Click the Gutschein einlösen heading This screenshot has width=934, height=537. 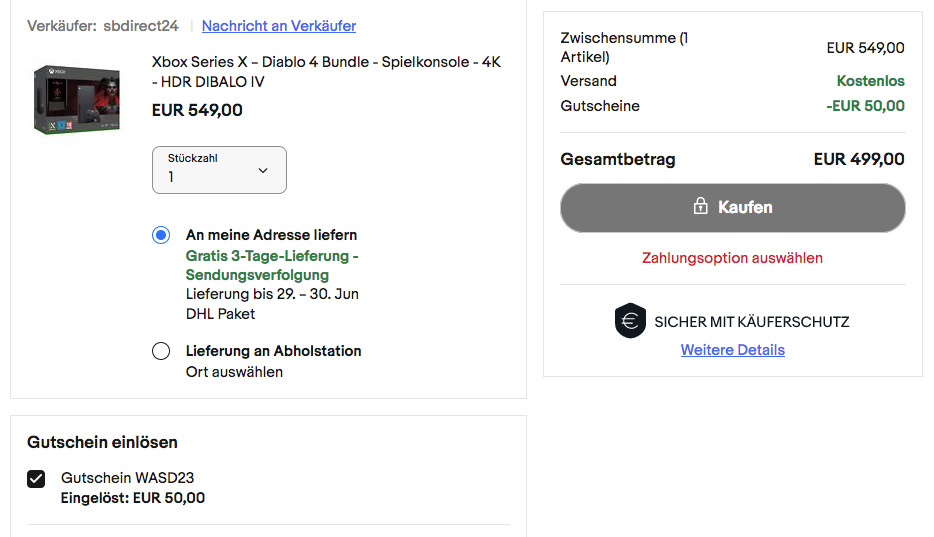pyautogui.click(x=102, y=442)
